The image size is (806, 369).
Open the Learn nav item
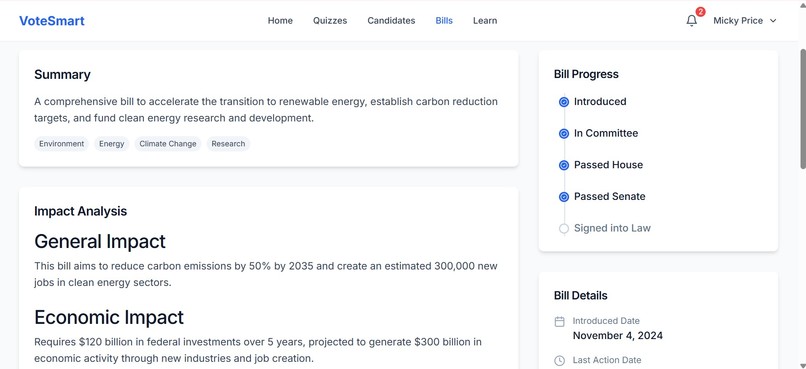click(485, 21)
